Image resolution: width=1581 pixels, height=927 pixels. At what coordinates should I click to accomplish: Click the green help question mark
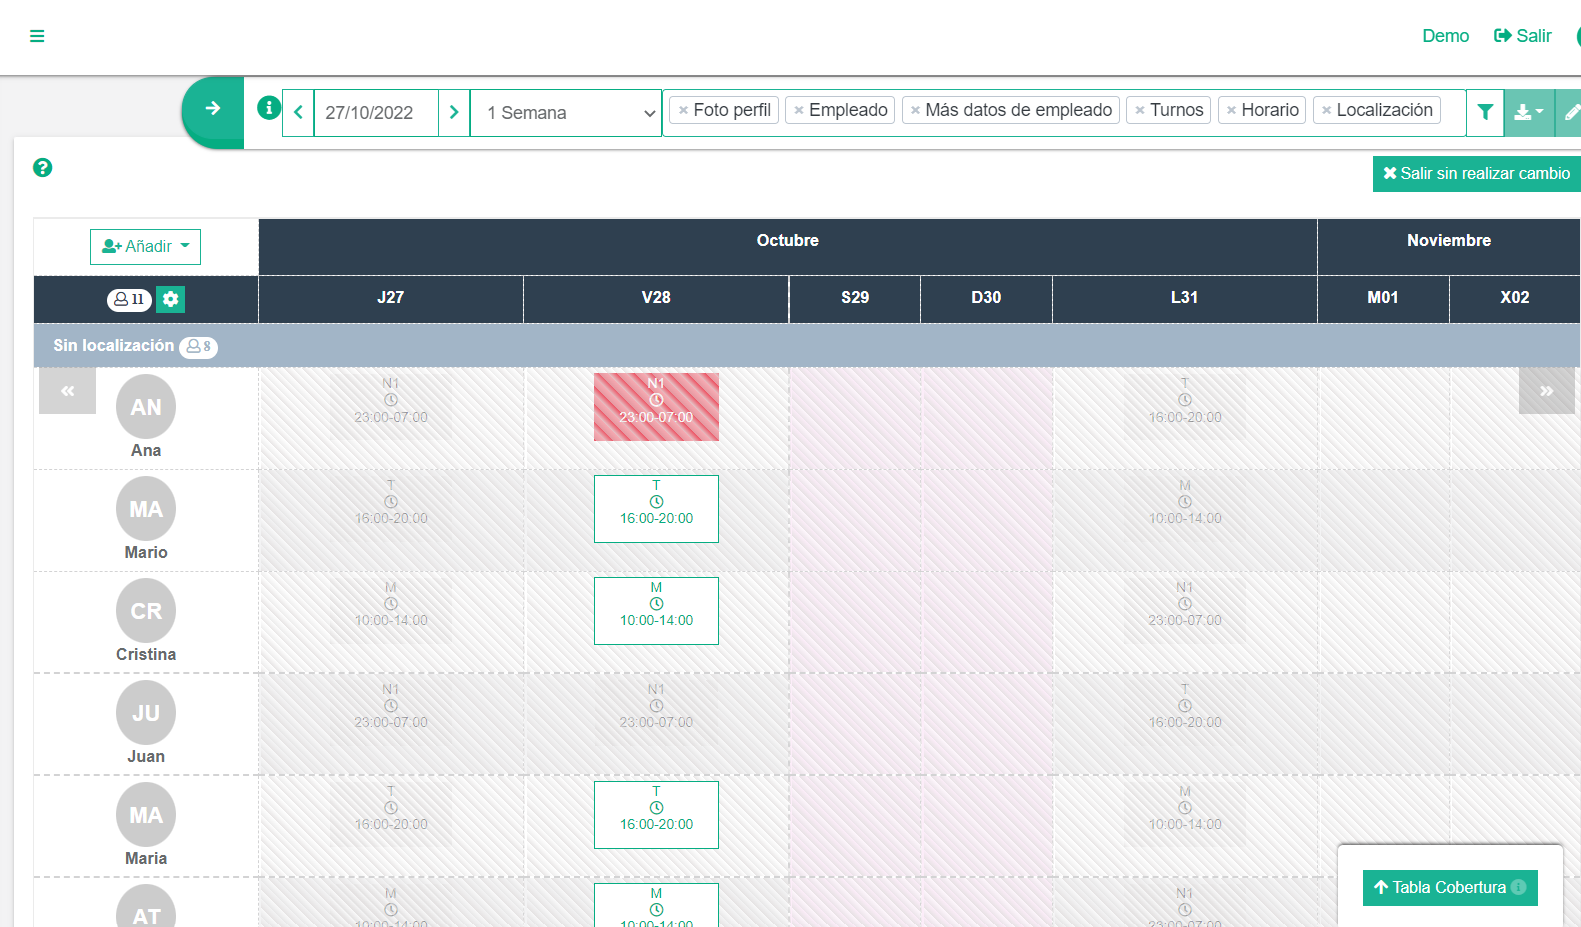point(42,168)
